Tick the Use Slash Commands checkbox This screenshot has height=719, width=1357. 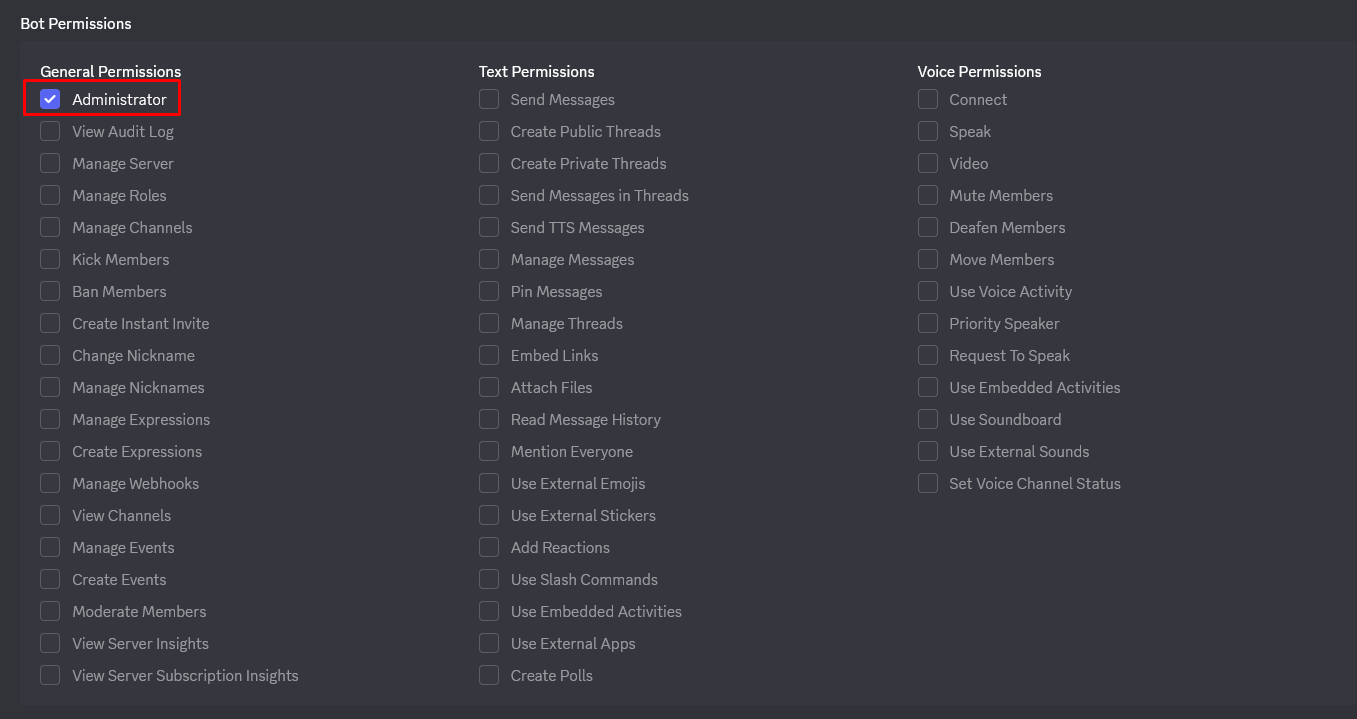pos(489,580)
